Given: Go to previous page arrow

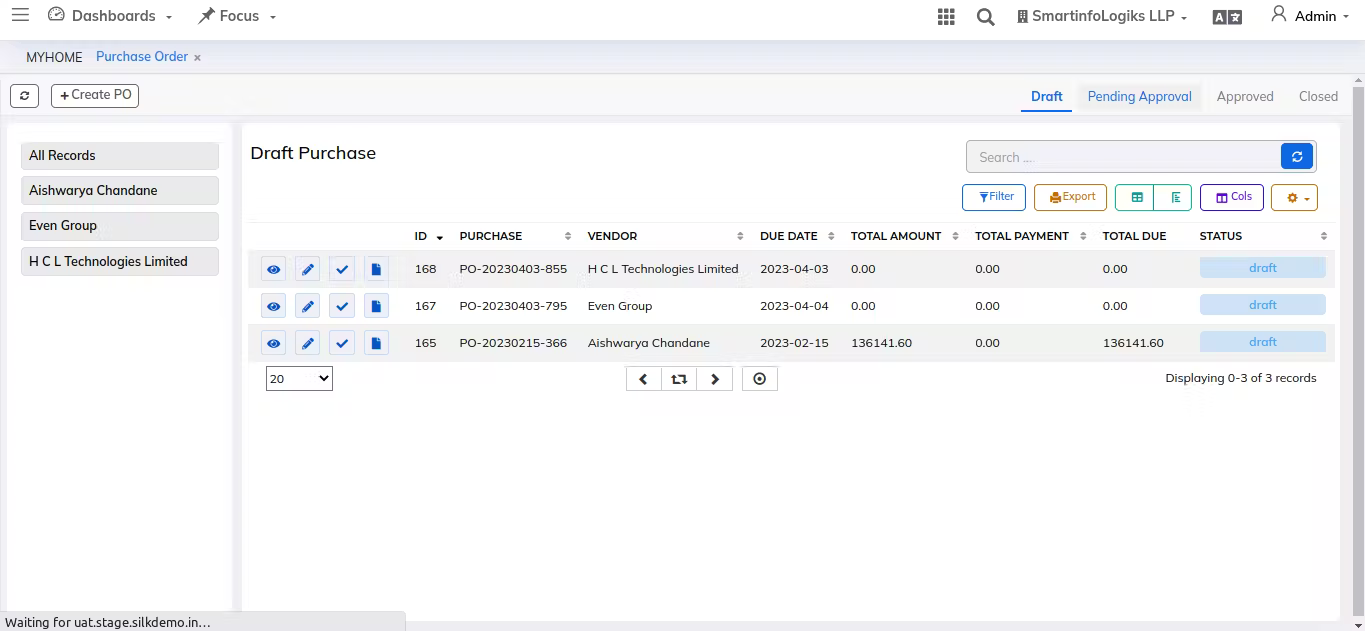Looking at the screenshot, I should pyautogui.click(x=644, y=379).
